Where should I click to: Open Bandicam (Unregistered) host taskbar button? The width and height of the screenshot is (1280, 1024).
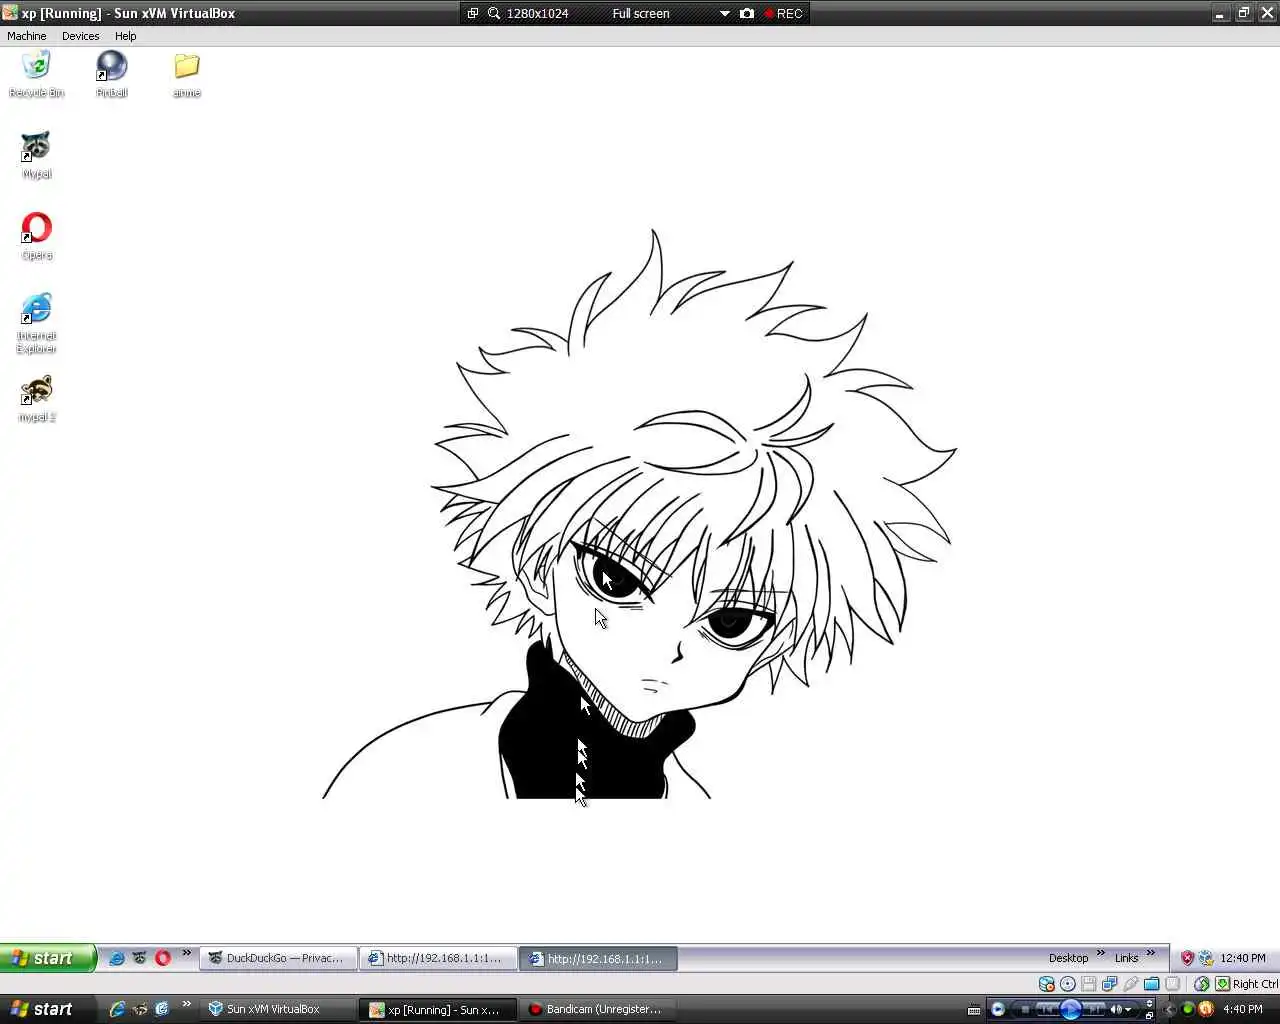tap(598, 1009)
